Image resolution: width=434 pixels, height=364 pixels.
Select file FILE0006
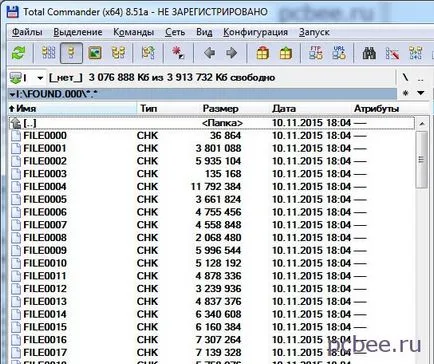[212, 212]
